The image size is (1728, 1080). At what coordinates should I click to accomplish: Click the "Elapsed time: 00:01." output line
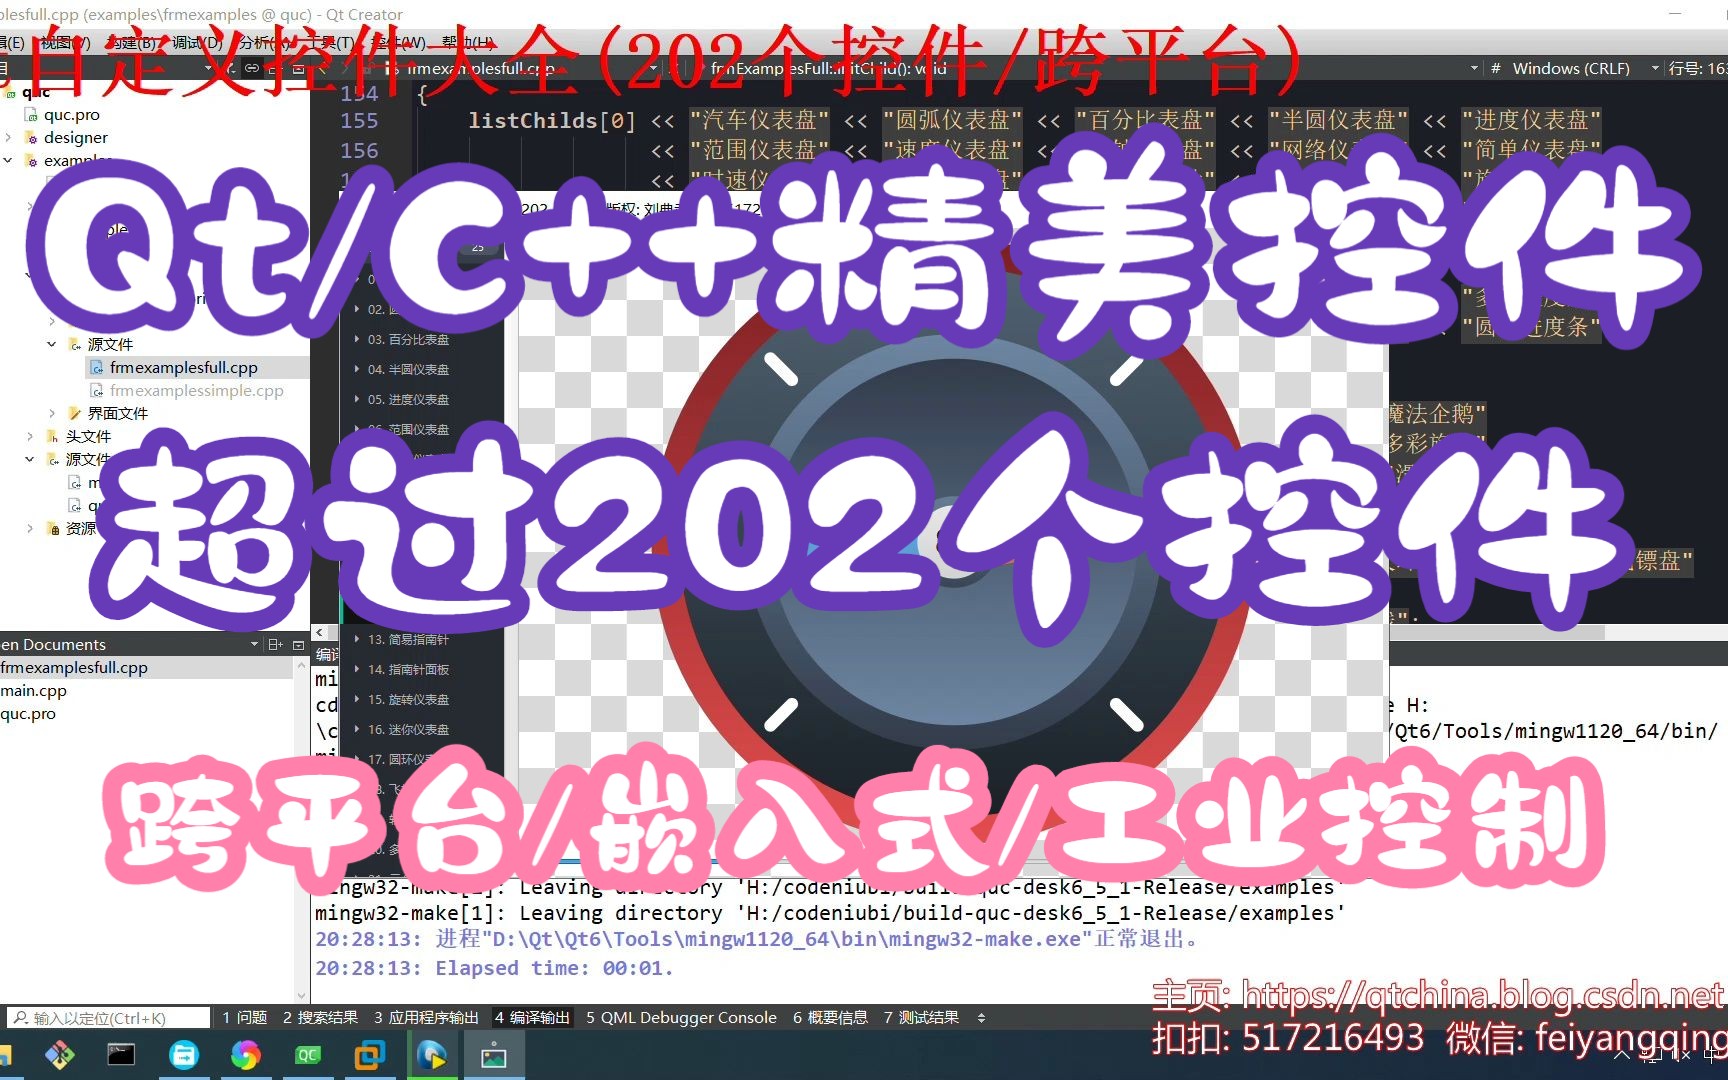coord(494,968)
